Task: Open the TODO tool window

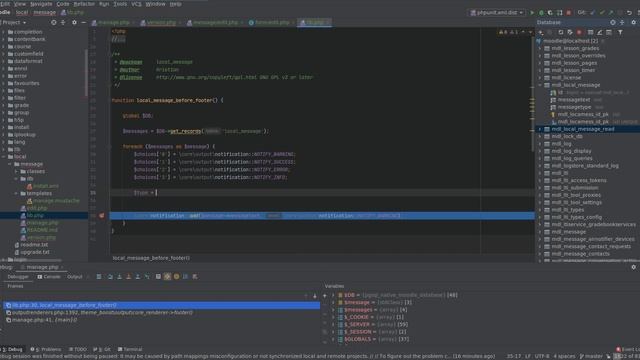Action: [x=78, y=349]
